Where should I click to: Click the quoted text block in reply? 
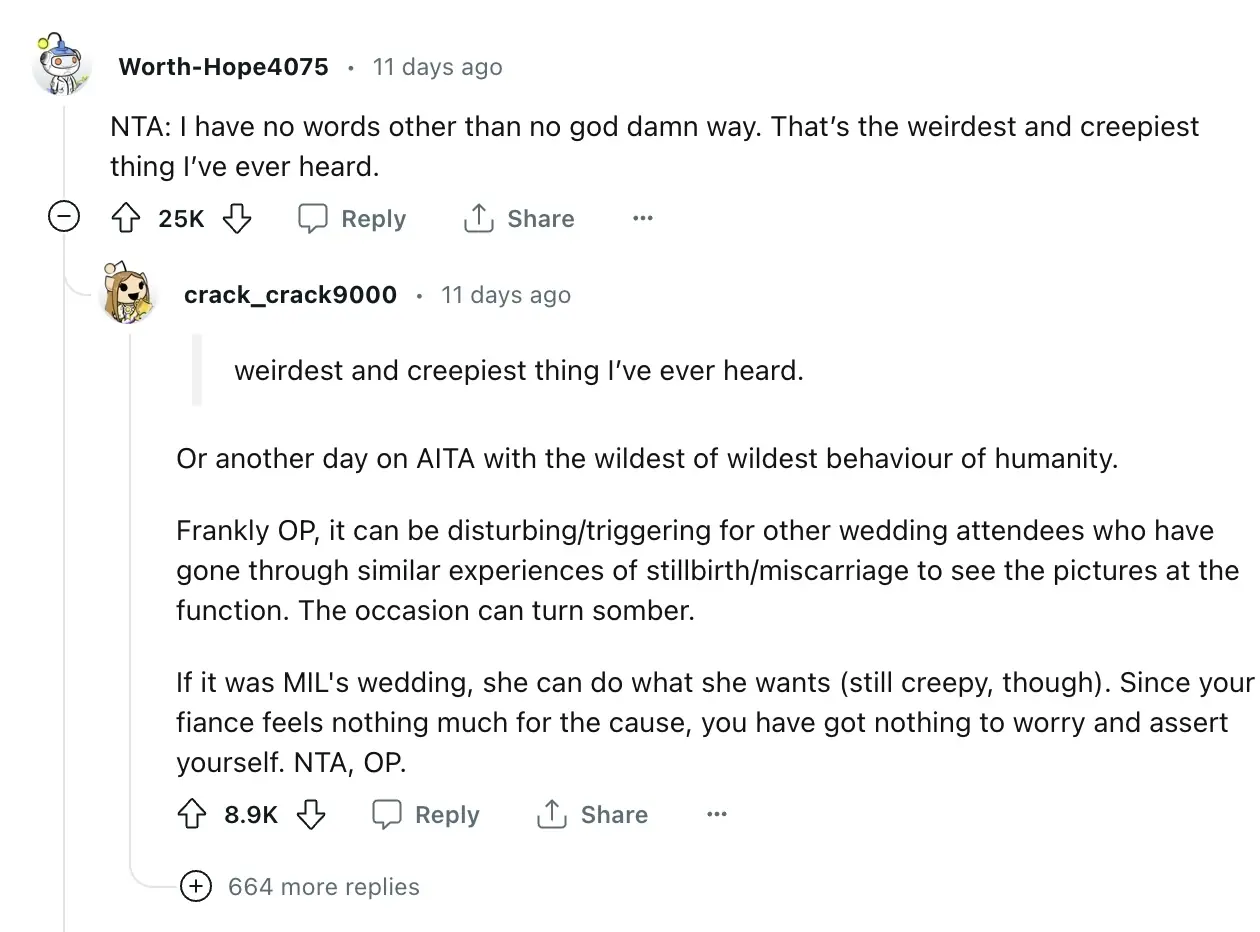518,371
